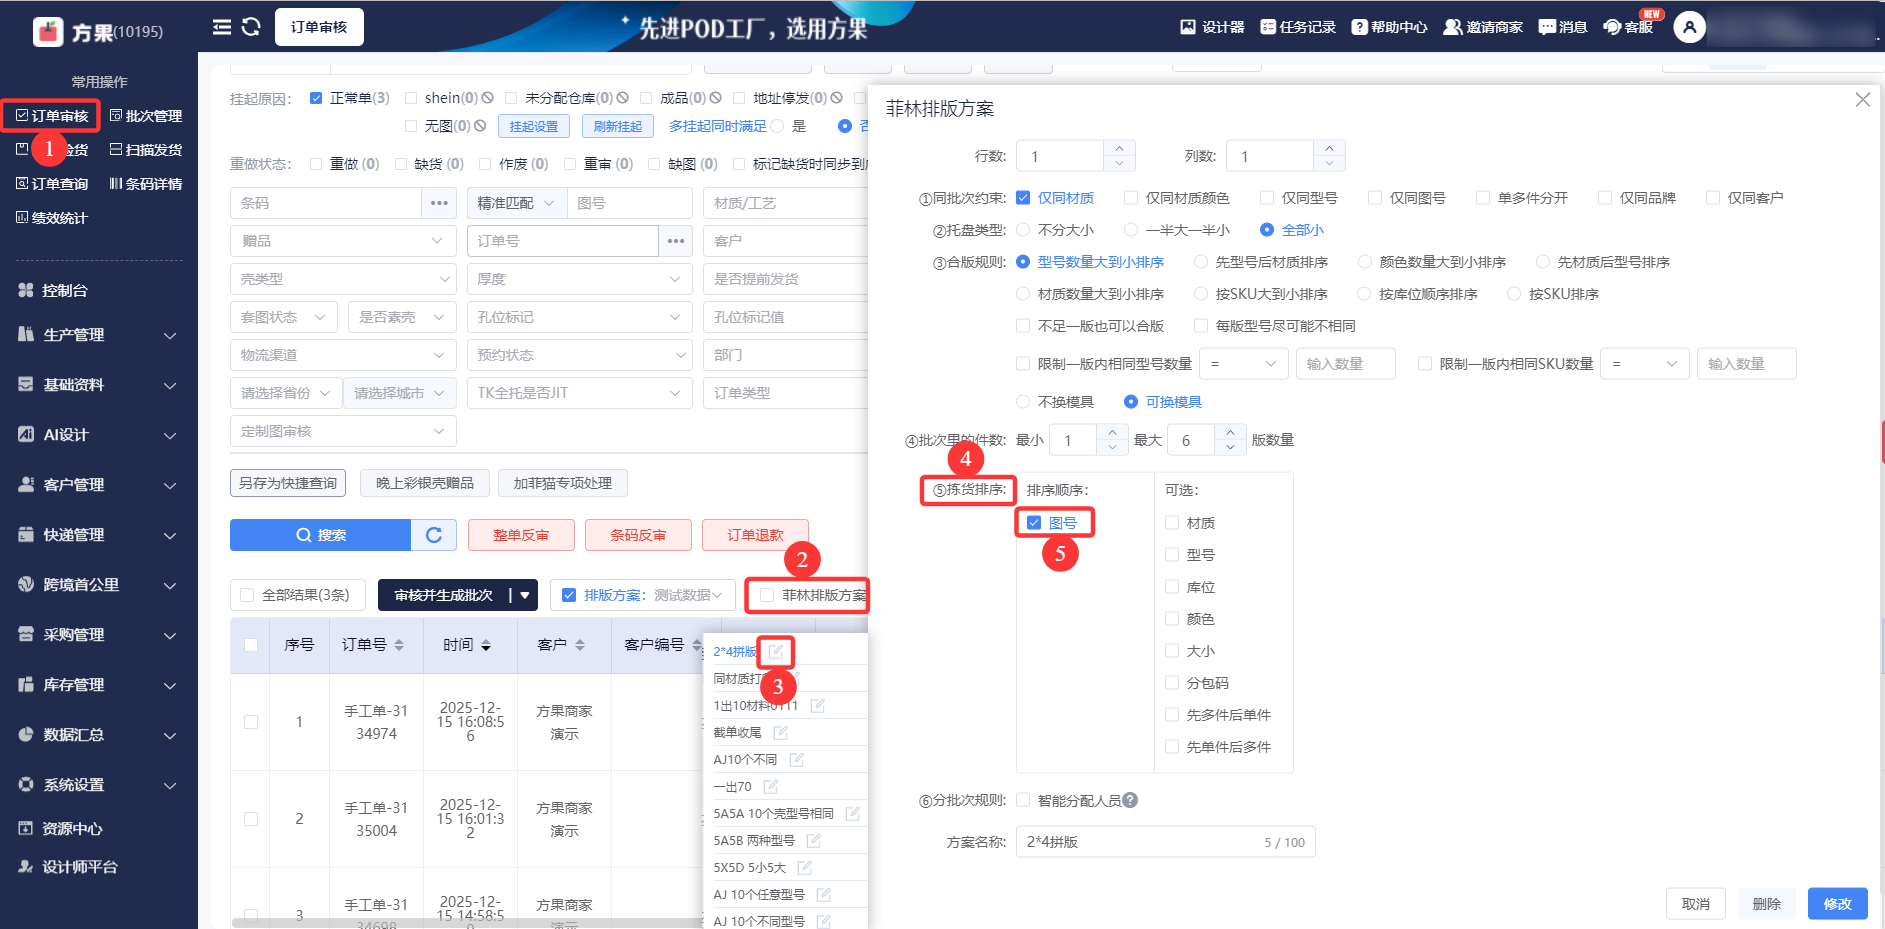Open 邀请商家 invite merchants
The width and height of the screenshot is (1885, 929).
[1482, 27]
